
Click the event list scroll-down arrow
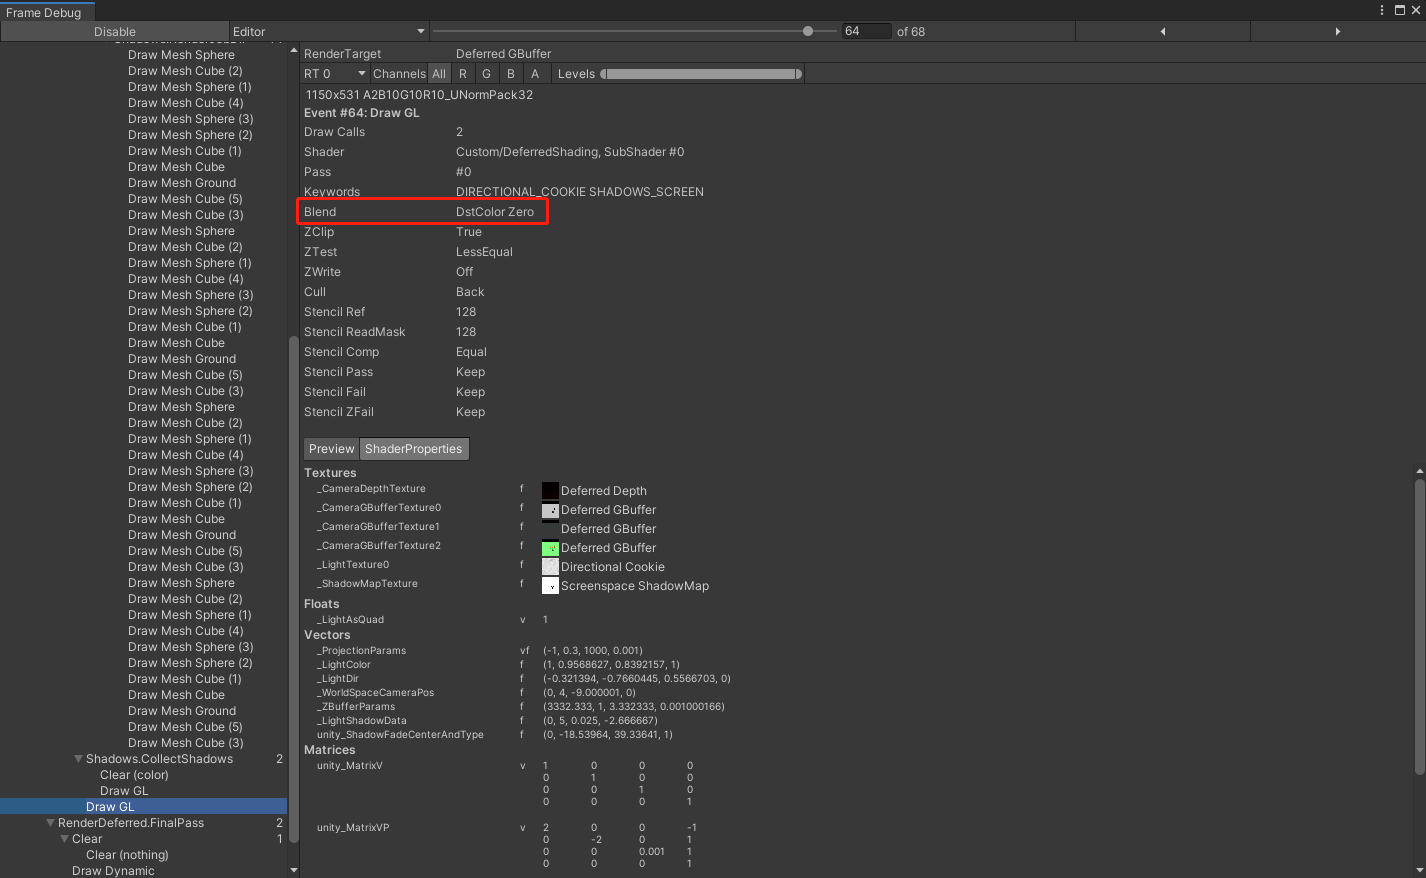click(x=293, y=870)
